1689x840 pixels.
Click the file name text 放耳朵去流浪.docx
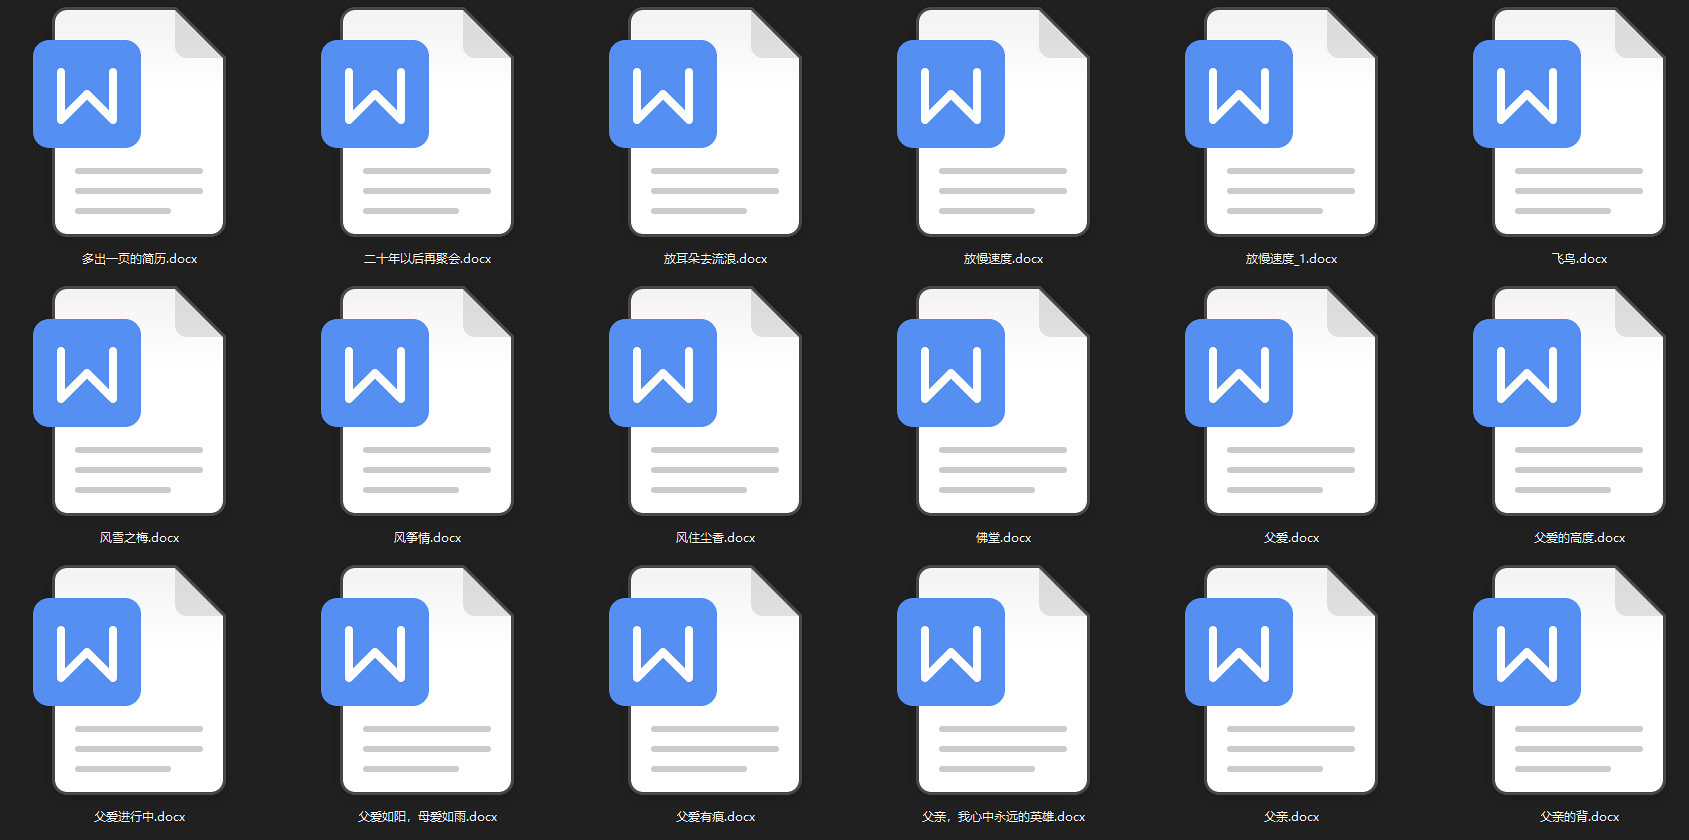click(x=716, y=259)
